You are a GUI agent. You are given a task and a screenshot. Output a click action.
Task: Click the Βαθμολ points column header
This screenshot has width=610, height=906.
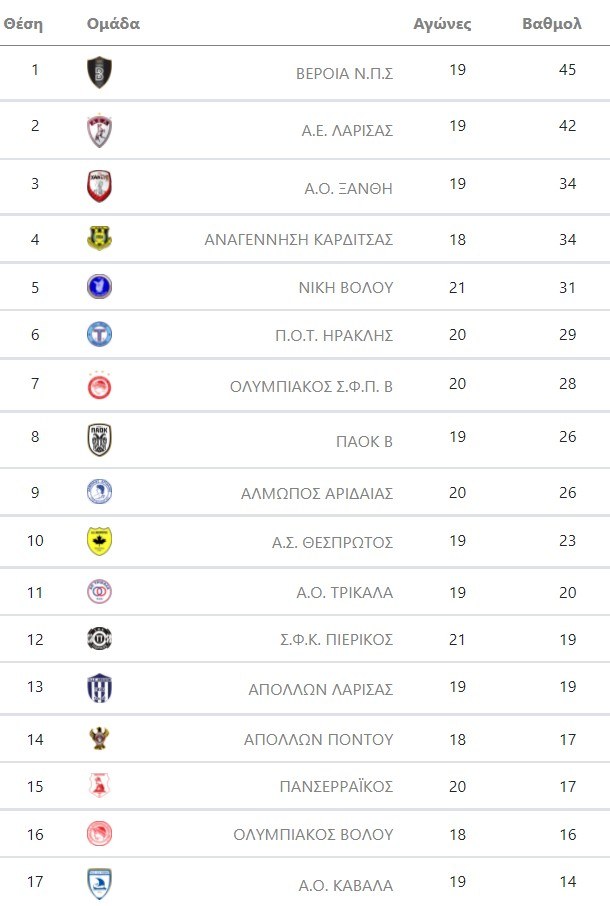click(x=552, y=24)
